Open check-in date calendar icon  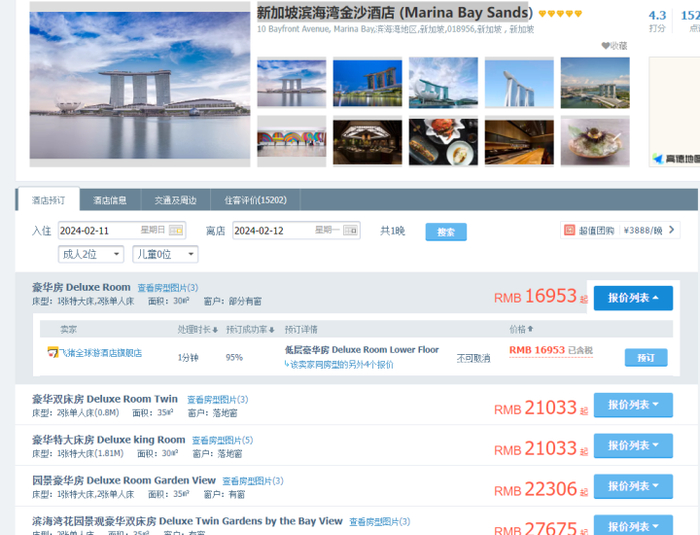pos(175,230)
